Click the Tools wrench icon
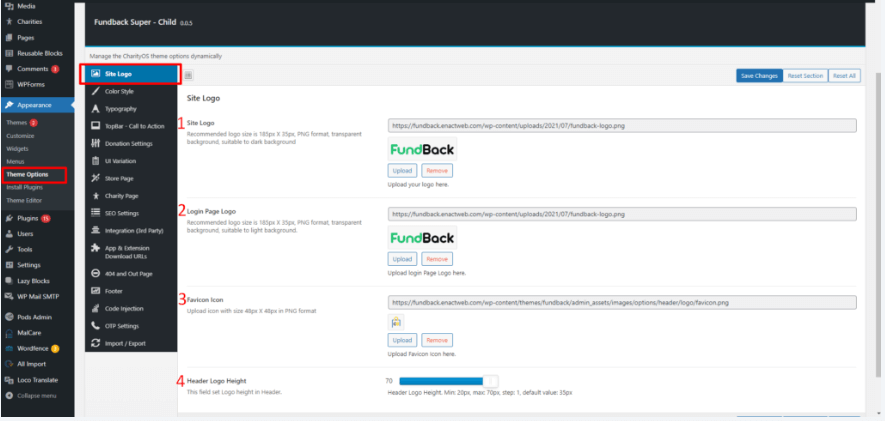This screenshot has width=885, height=421. (8, 249)
